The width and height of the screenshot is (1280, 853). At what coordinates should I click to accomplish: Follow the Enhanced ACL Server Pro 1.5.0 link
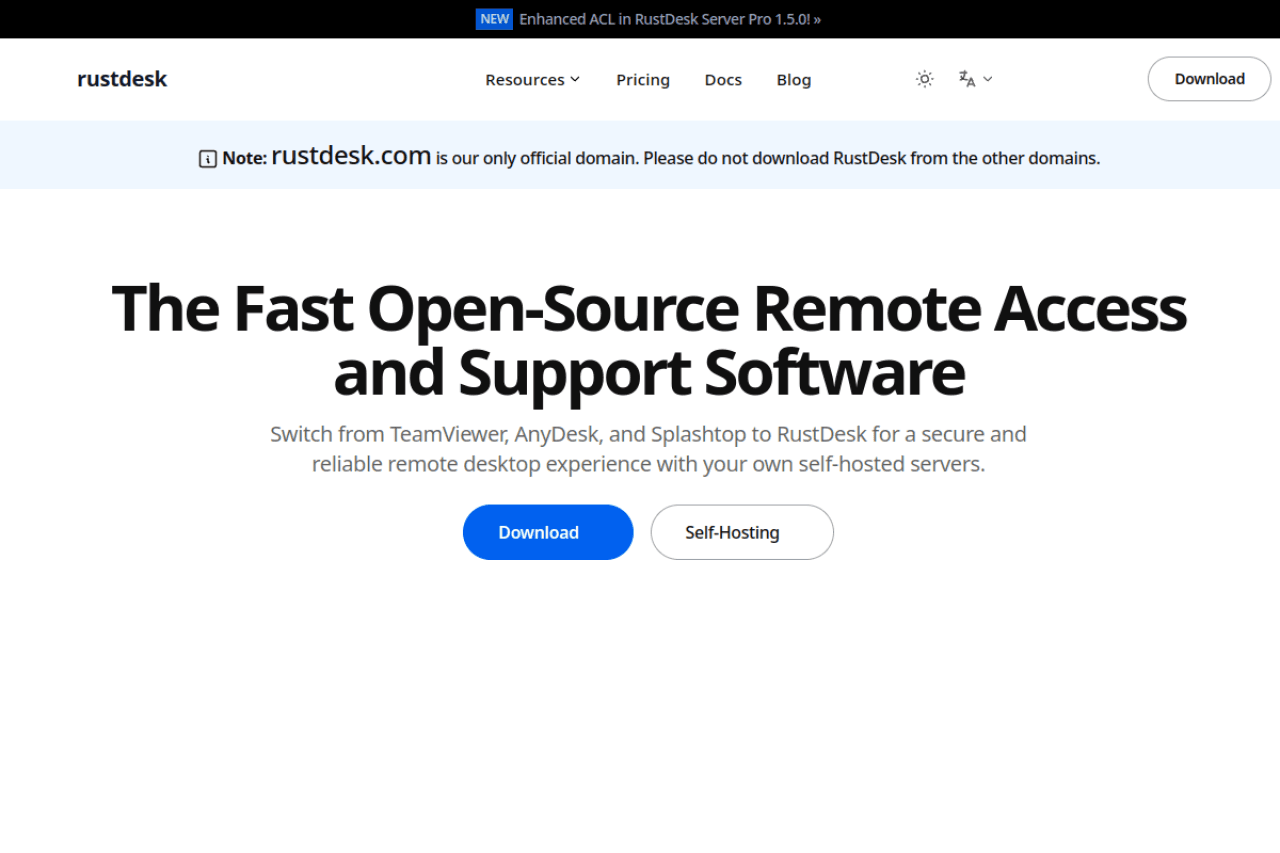point(669,18)
